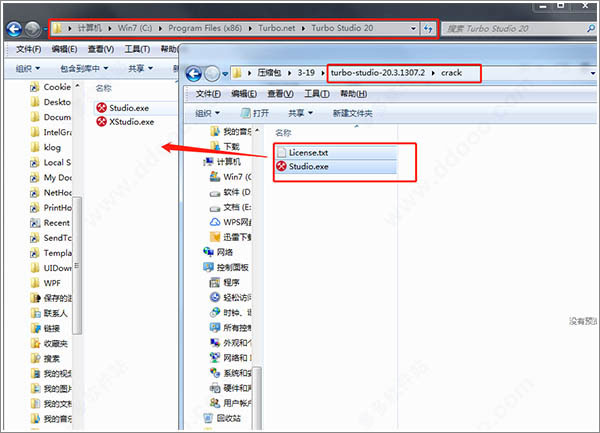Expand 包含到库中 dropdown
The height and width of the screenshot is (433, 600).
click(x=84, y=68)
